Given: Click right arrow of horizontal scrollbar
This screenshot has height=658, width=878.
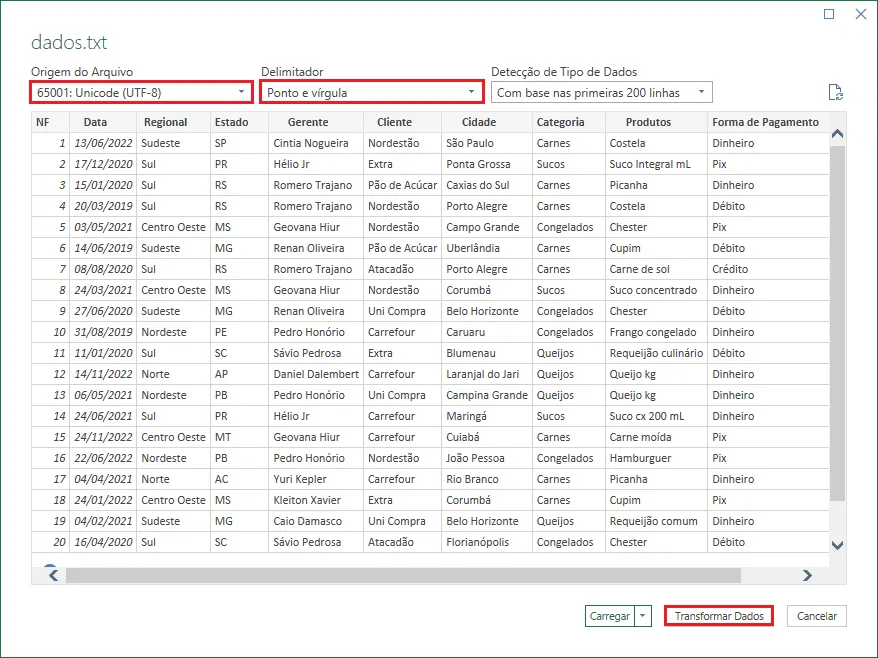Looking at the screenshot, I should [807, 575].
